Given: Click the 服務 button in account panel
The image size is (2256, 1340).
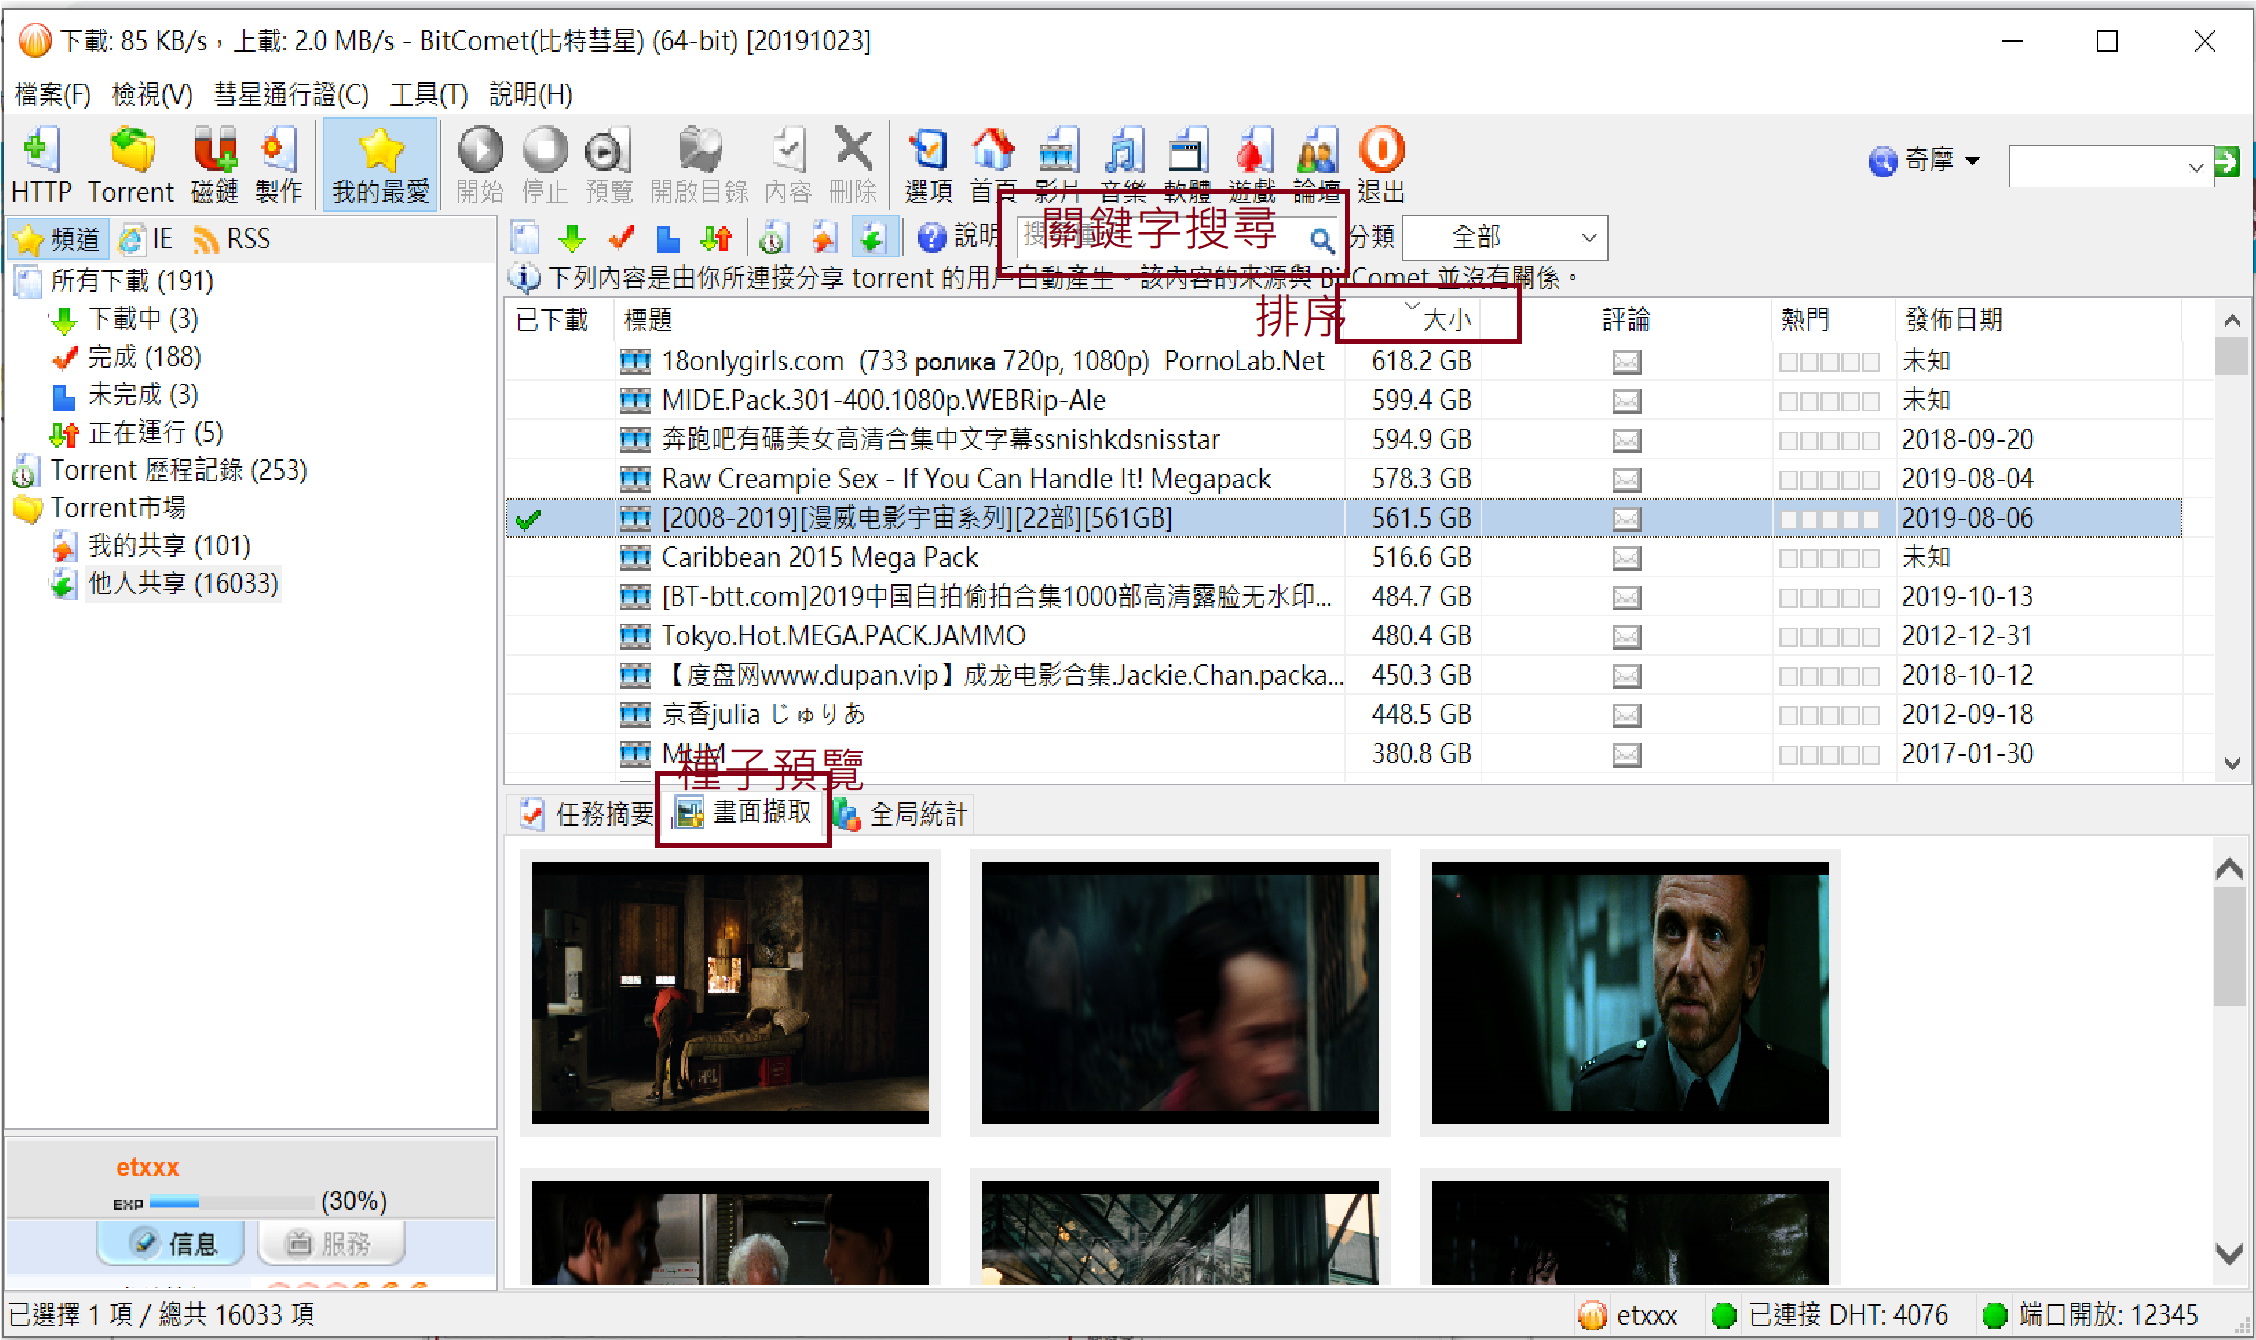Looking at the screenshot, I should point(331,1243).
